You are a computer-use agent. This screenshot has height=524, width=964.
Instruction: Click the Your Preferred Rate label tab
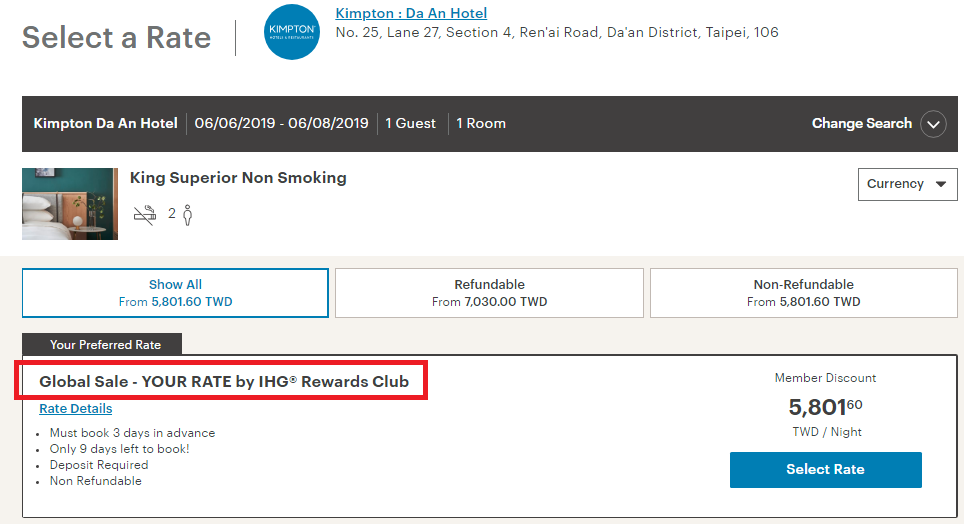(102, 344)
